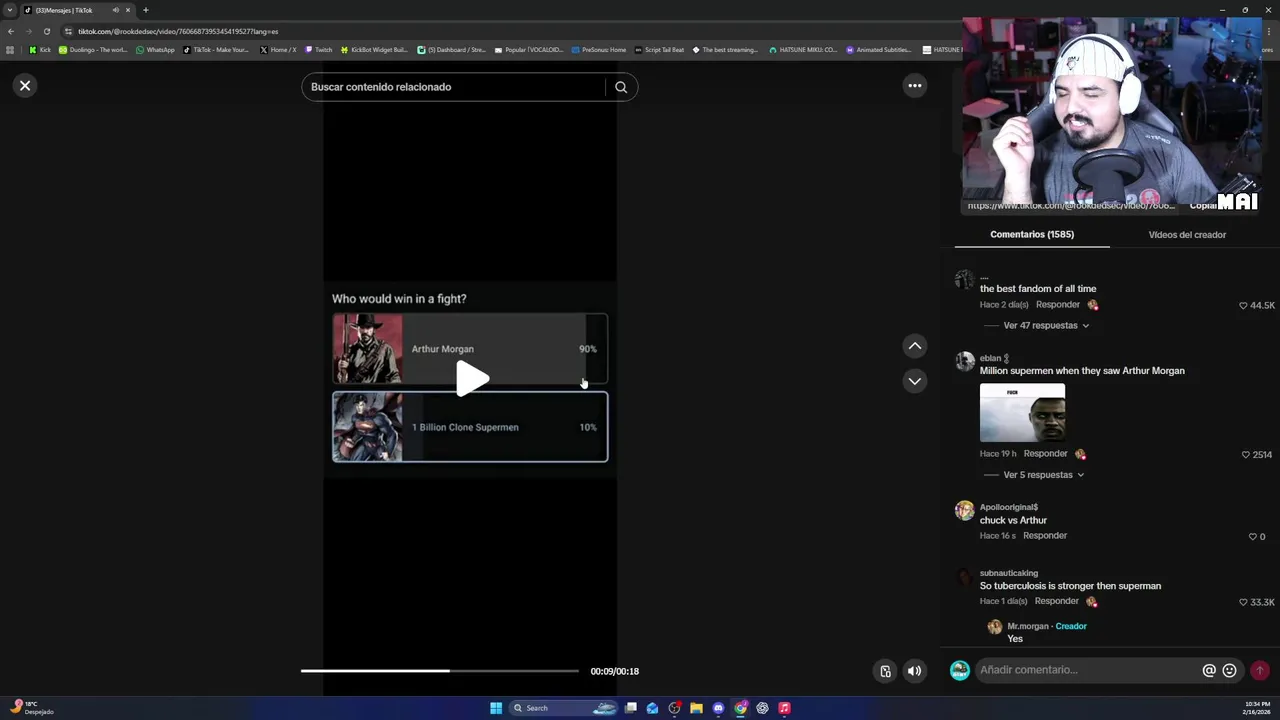Open the image attached to eblan's comment
Image resolution: width=1280 pixels, height=720 pixels.
point(1022,412)
